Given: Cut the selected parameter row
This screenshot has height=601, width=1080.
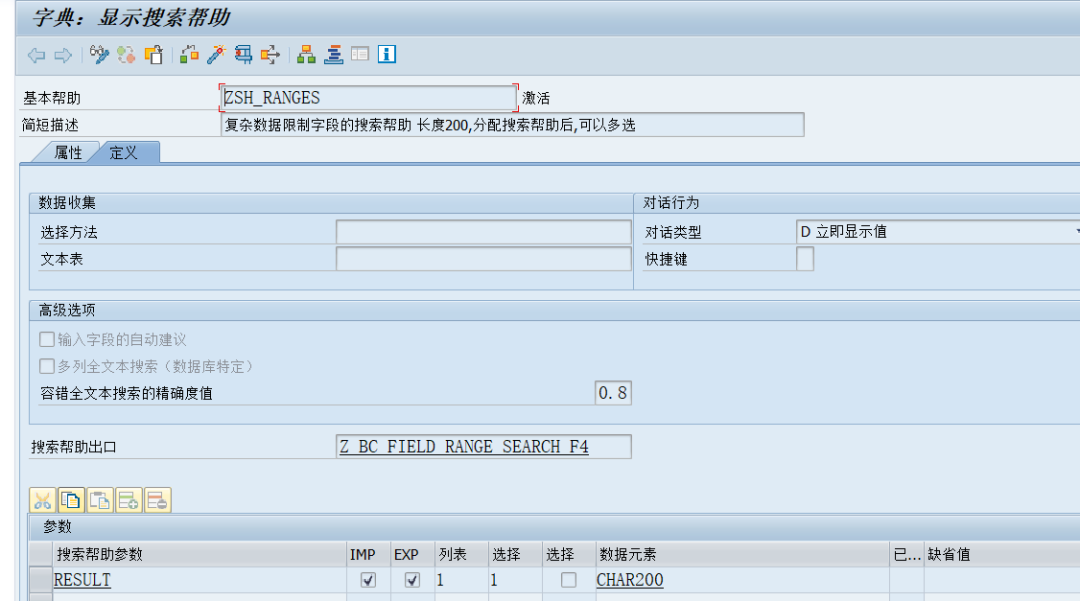Looking at the screenshot, I should (x=42, y=500).
